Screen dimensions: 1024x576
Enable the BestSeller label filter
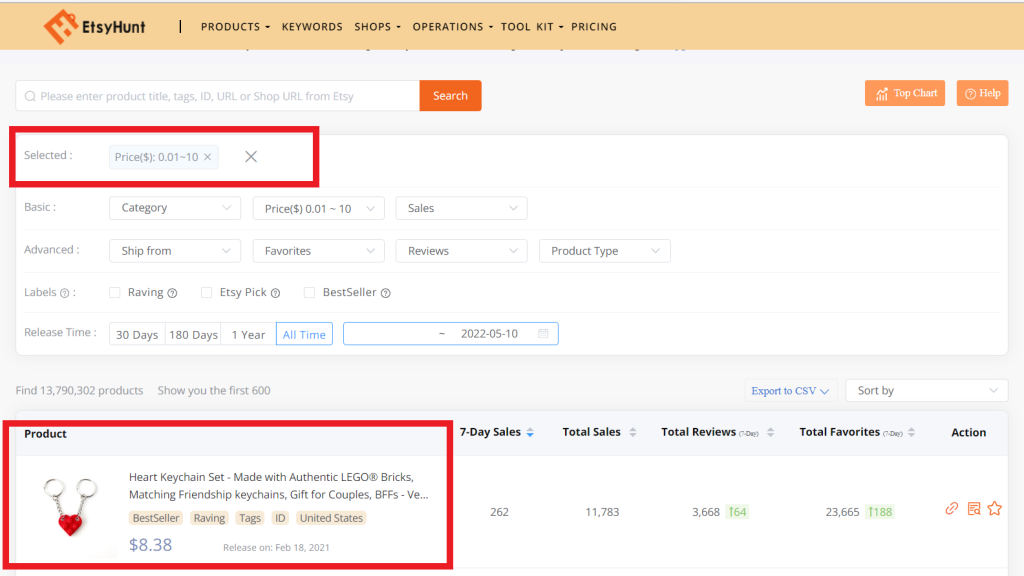[x=308, y=292]
